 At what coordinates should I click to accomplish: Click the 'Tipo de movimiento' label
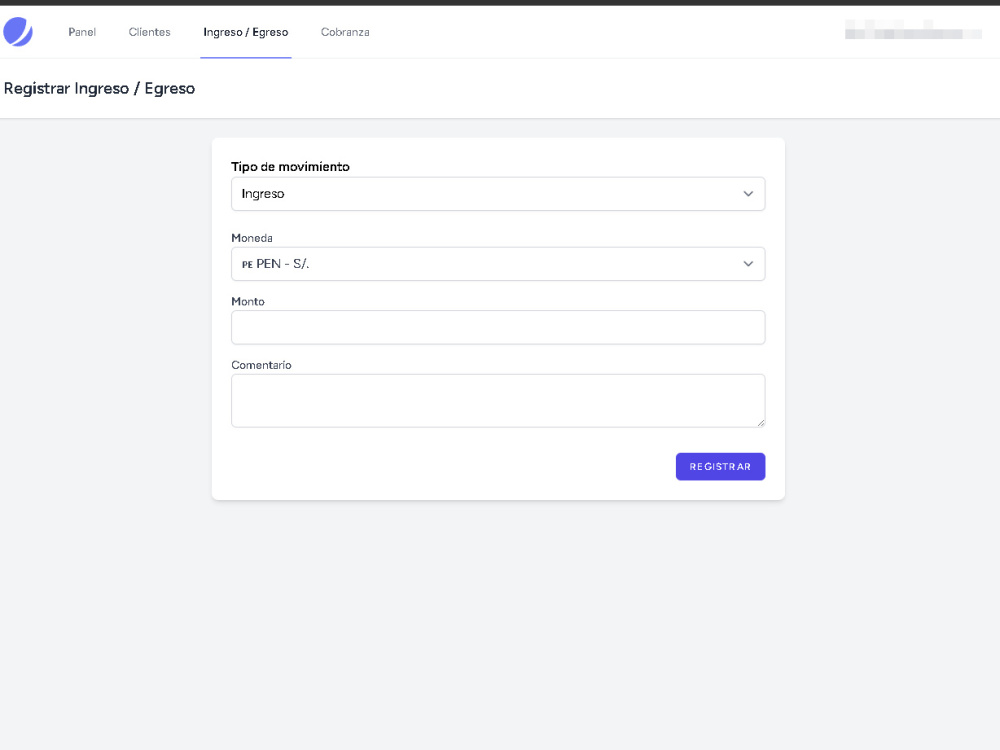point(290,166)
